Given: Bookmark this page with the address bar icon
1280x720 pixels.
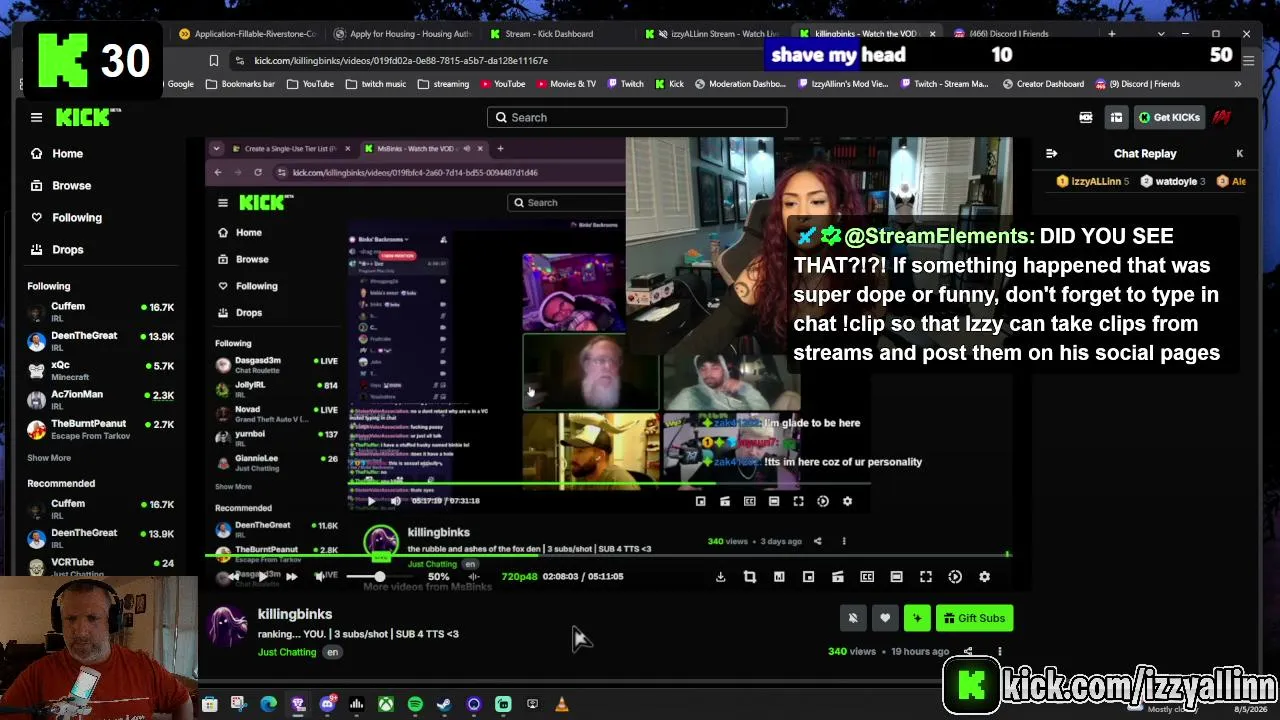Looking at the screenshot, I should 214,60.
